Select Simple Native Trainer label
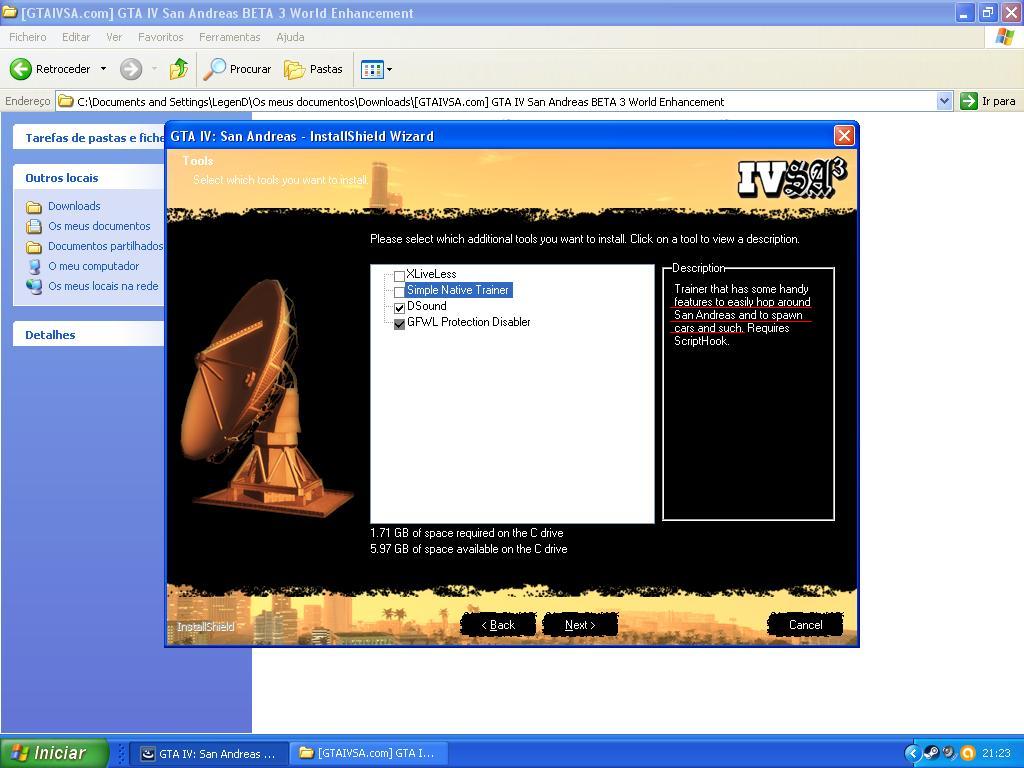 click(458, 290)
